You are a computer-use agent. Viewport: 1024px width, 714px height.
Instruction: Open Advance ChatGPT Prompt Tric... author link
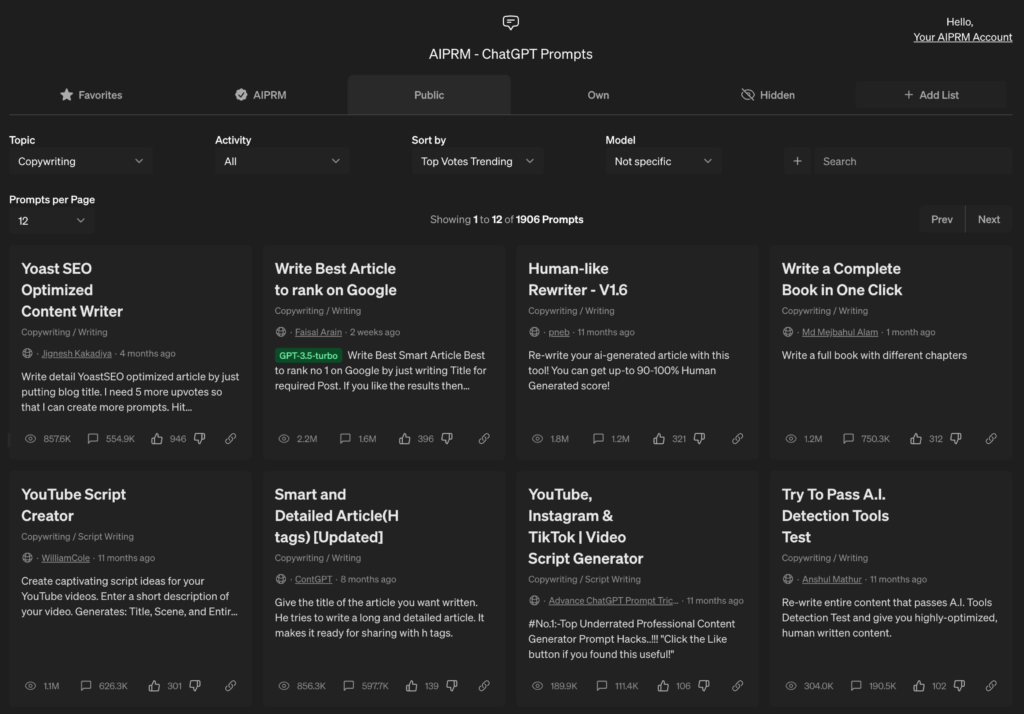point(613,600)
